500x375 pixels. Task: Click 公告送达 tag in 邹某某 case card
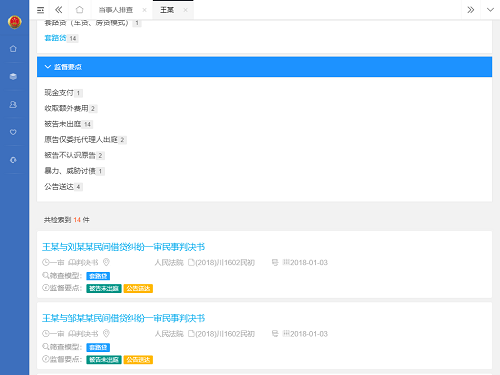pyautogui.click(x=138, y=360)
